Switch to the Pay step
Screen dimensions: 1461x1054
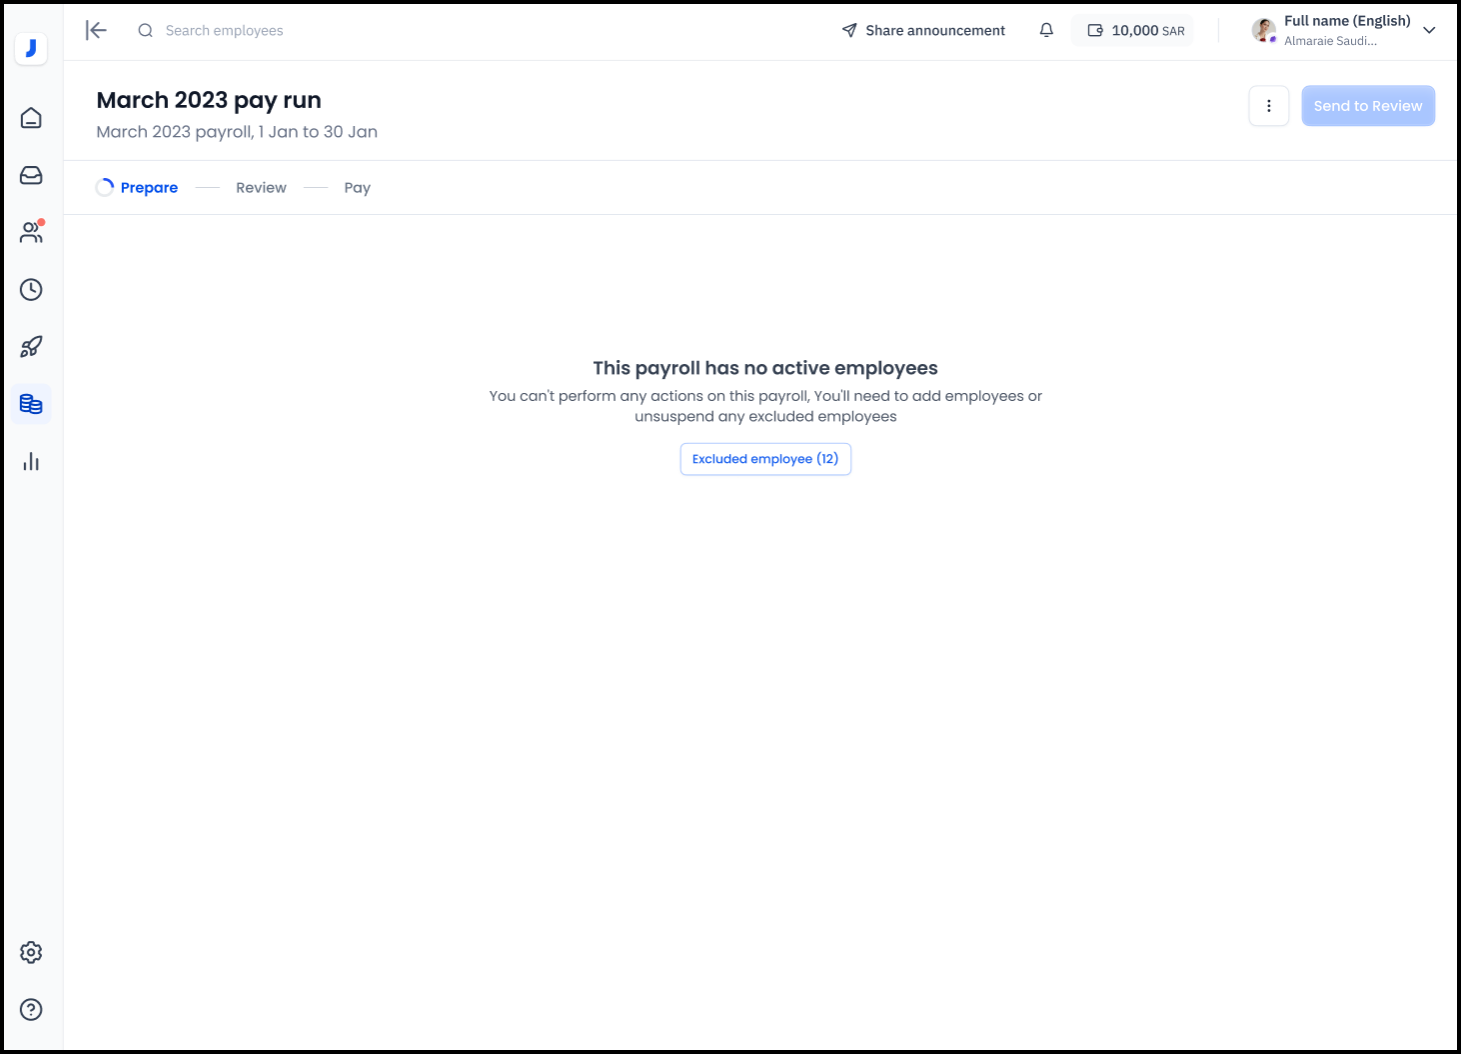click(357, 188)
